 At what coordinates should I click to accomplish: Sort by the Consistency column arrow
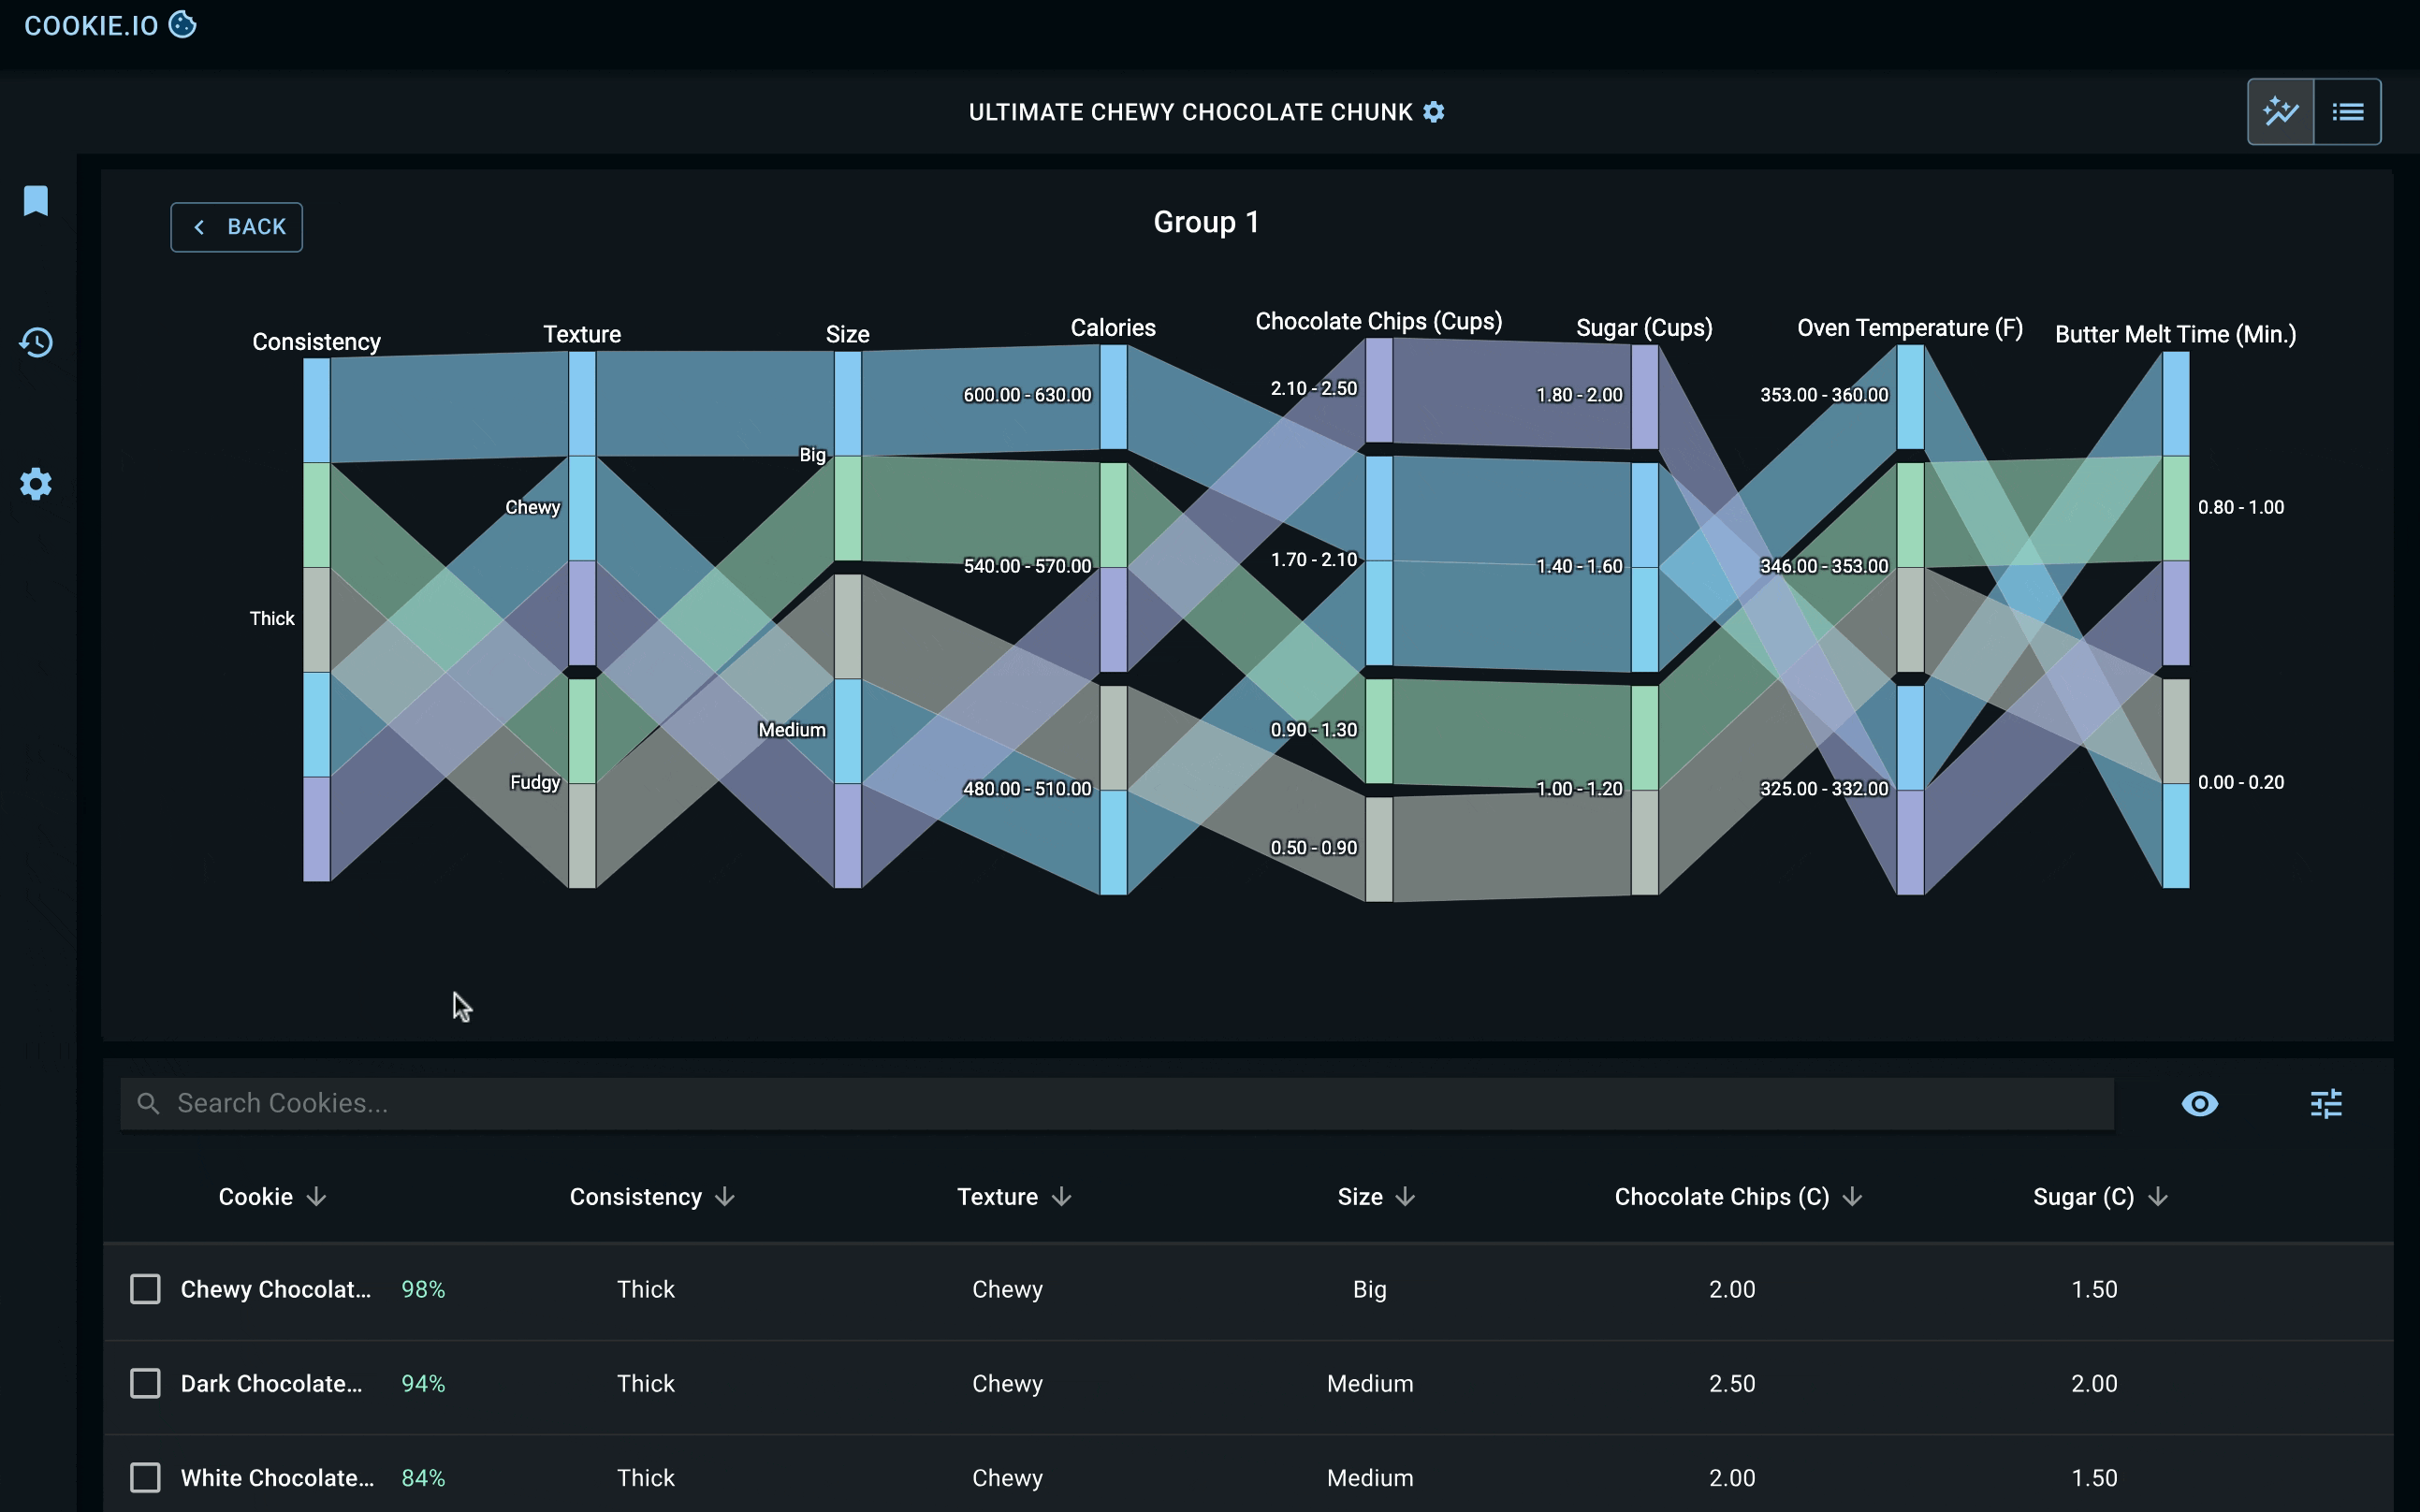tap(725, 1197)
